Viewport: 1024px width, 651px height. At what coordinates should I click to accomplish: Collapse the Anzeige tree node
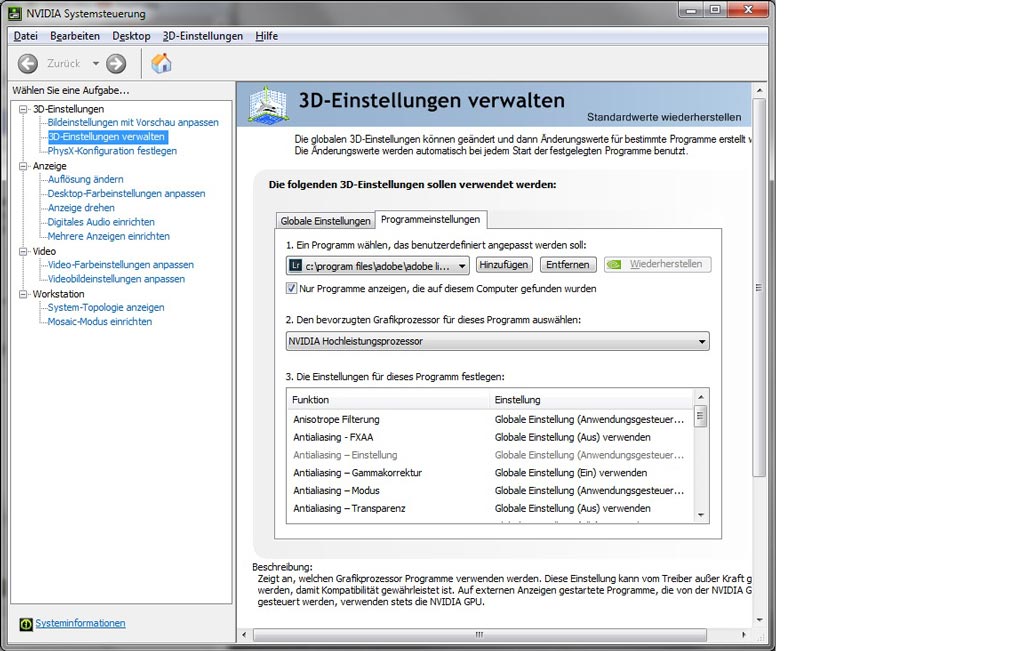point(24,166)
